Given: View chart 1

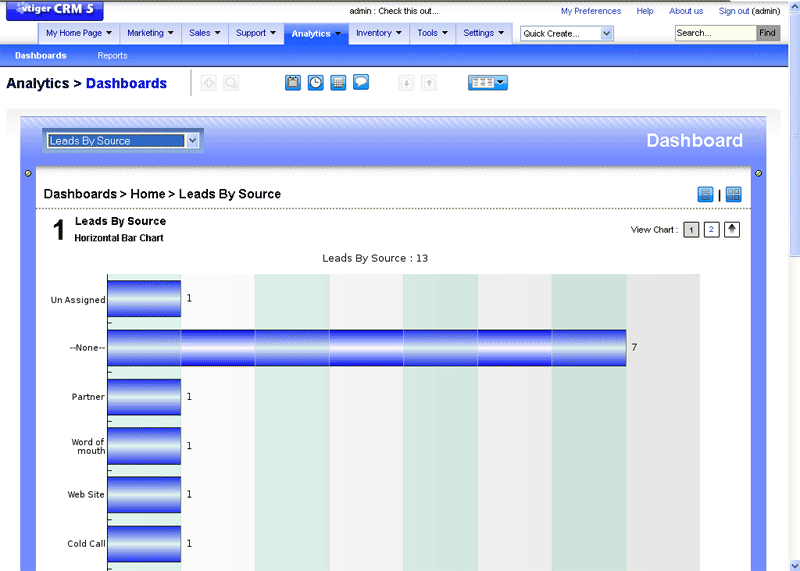Looking at the screenshot, I should (x=691, y=230).
